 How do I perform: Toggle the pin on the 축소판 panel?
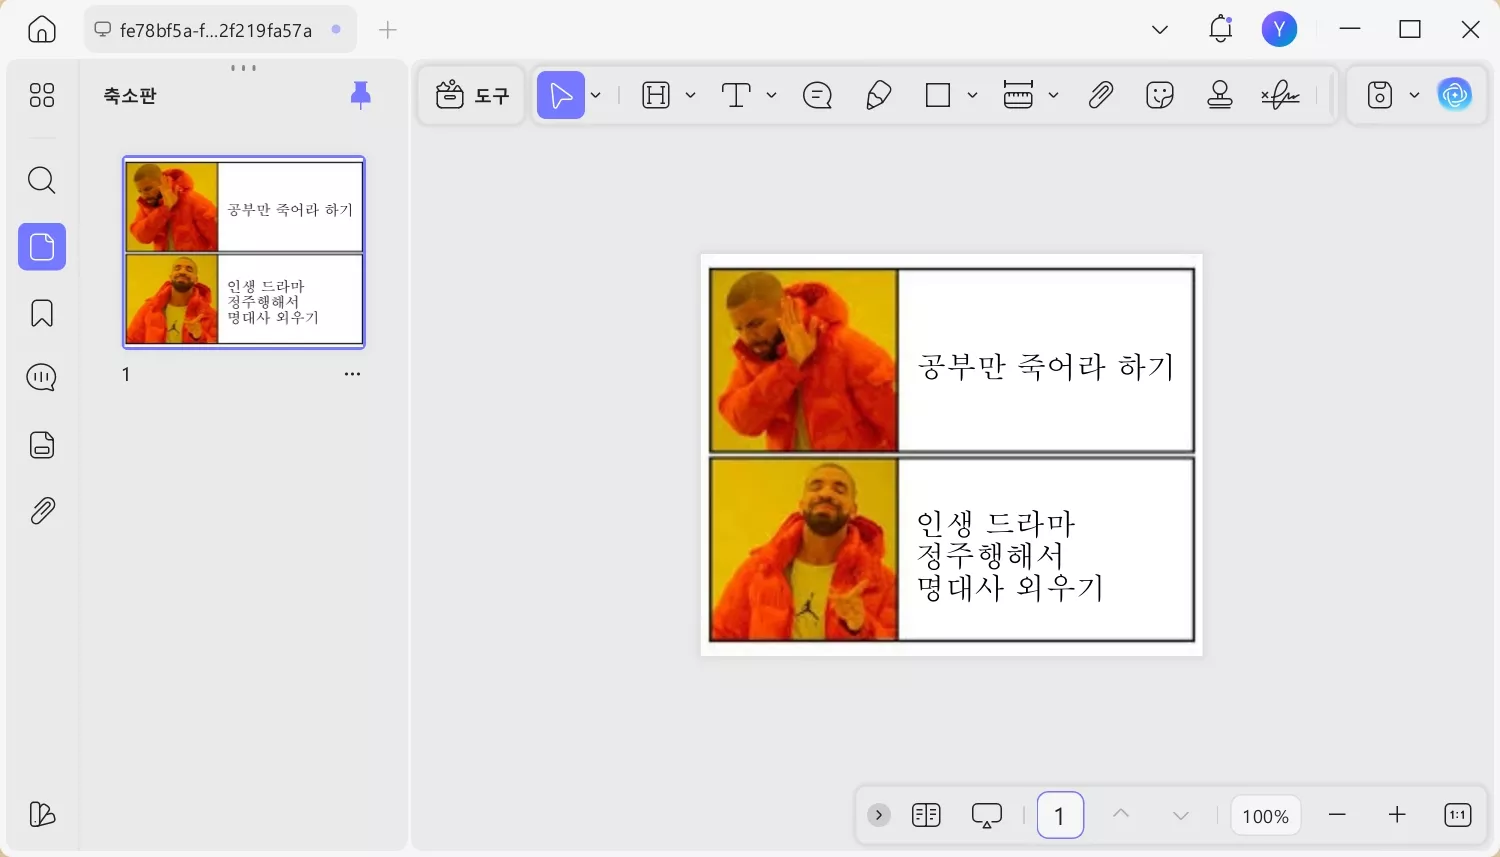pyautogui.click(x=360, y=94)
